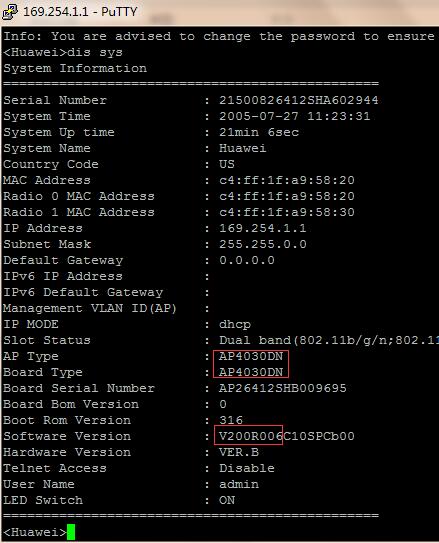Click the PuTTY icon in title bar
Viewport: 439px width, 543px height.
[x=10, y=11]
